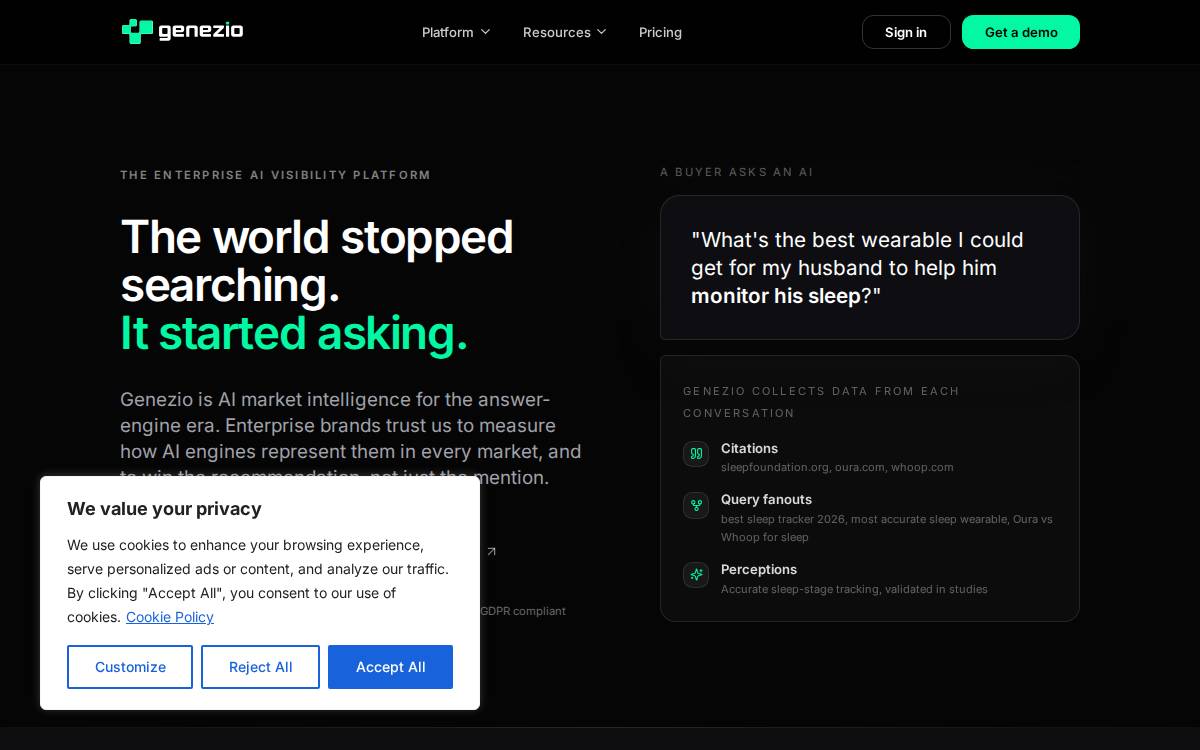Click the genezio wordmark text

201,31
